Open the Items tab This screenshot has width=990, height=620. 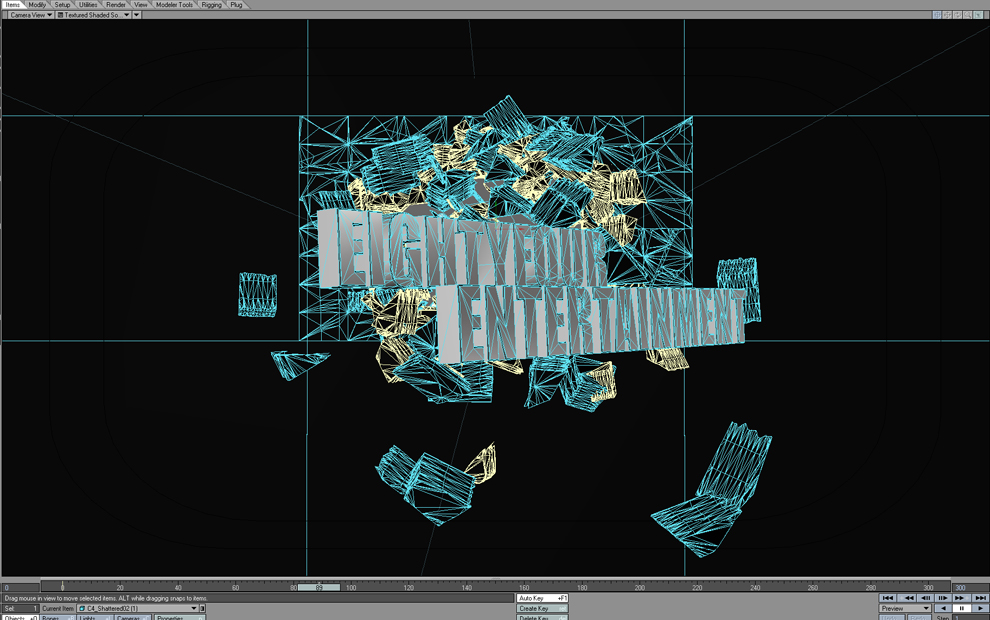13,4
